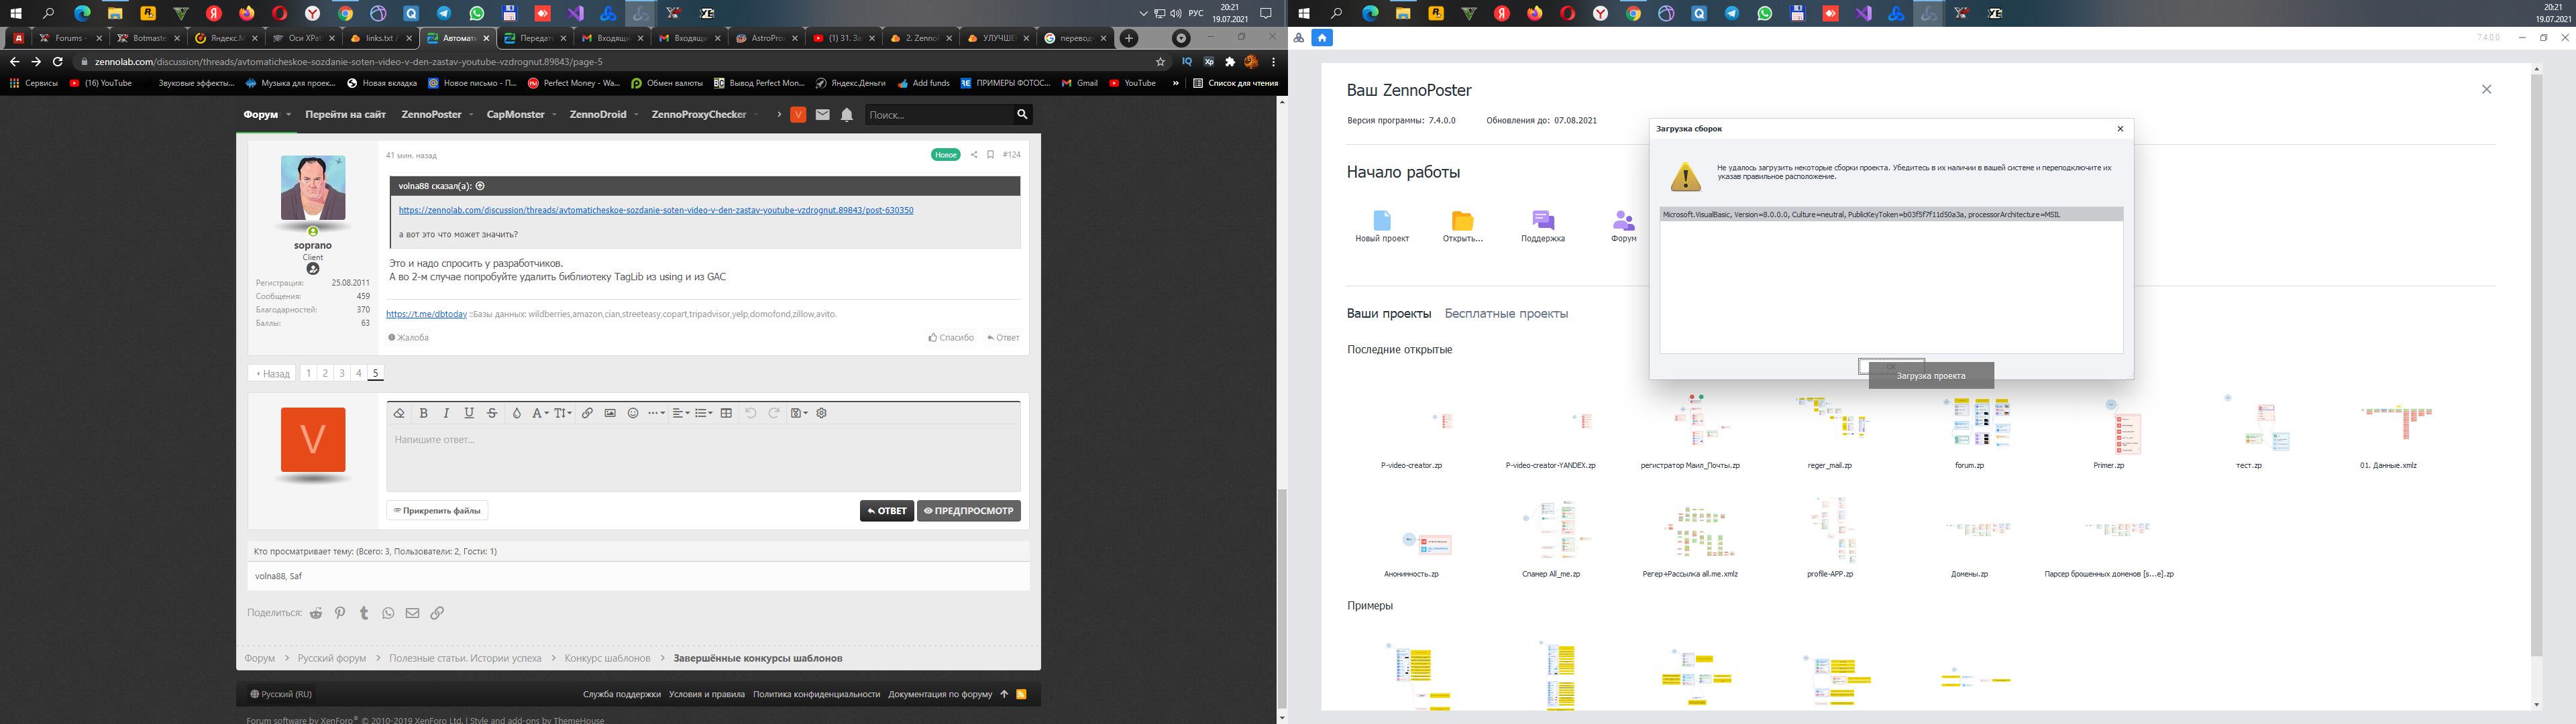This screenshot has height=724, width=2576.
Task: Open the Поддержка support icon
Action: (x=1543, y=227)
